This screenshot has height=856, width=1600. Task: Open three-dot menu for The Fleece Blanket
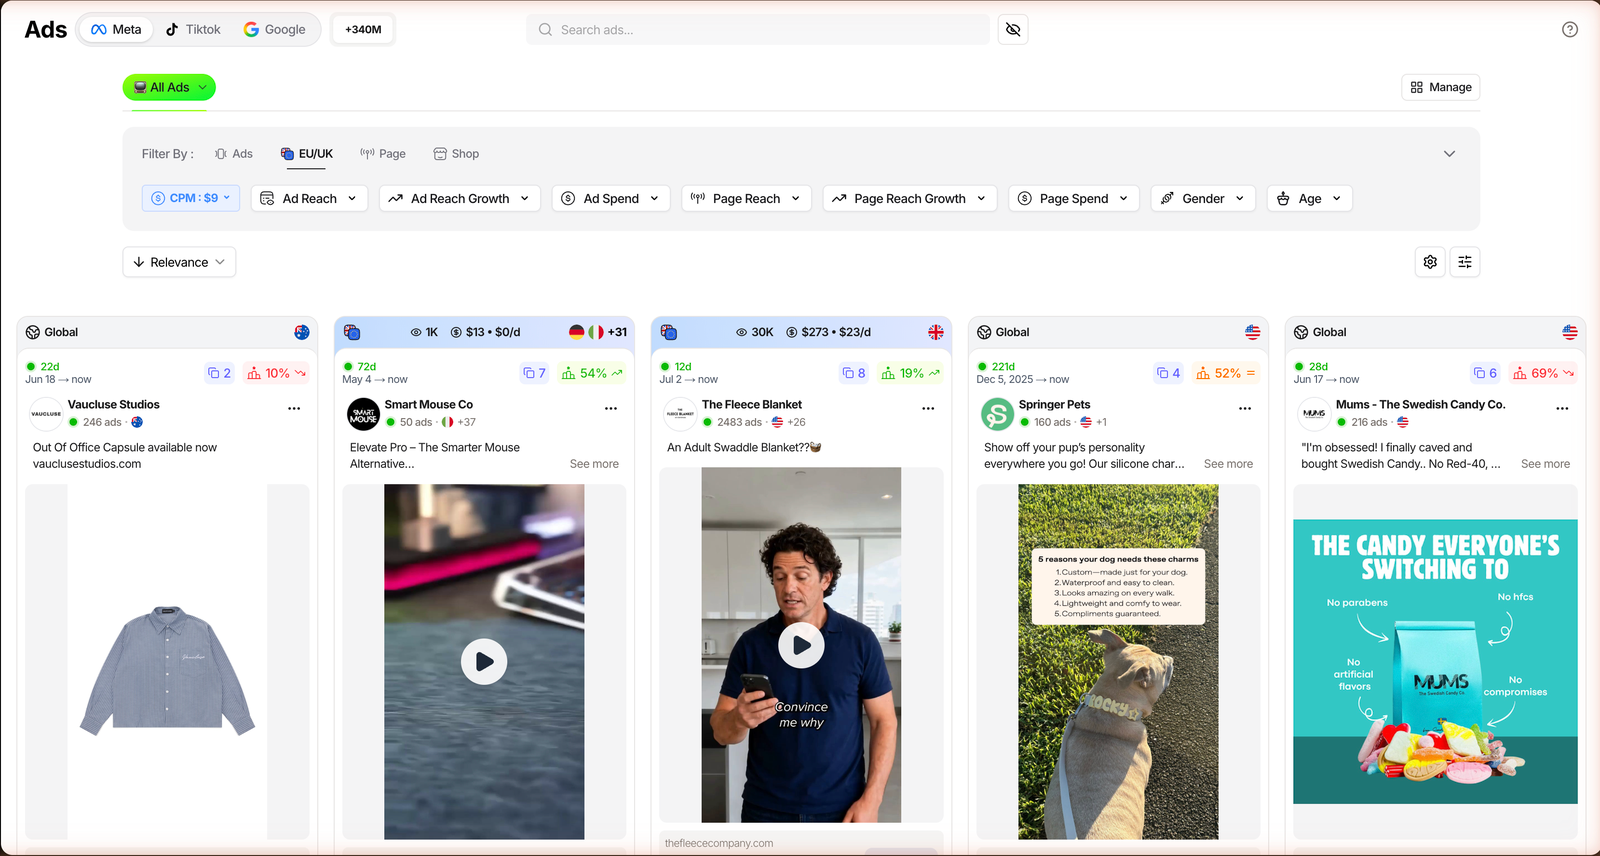[x=928, y=408]
